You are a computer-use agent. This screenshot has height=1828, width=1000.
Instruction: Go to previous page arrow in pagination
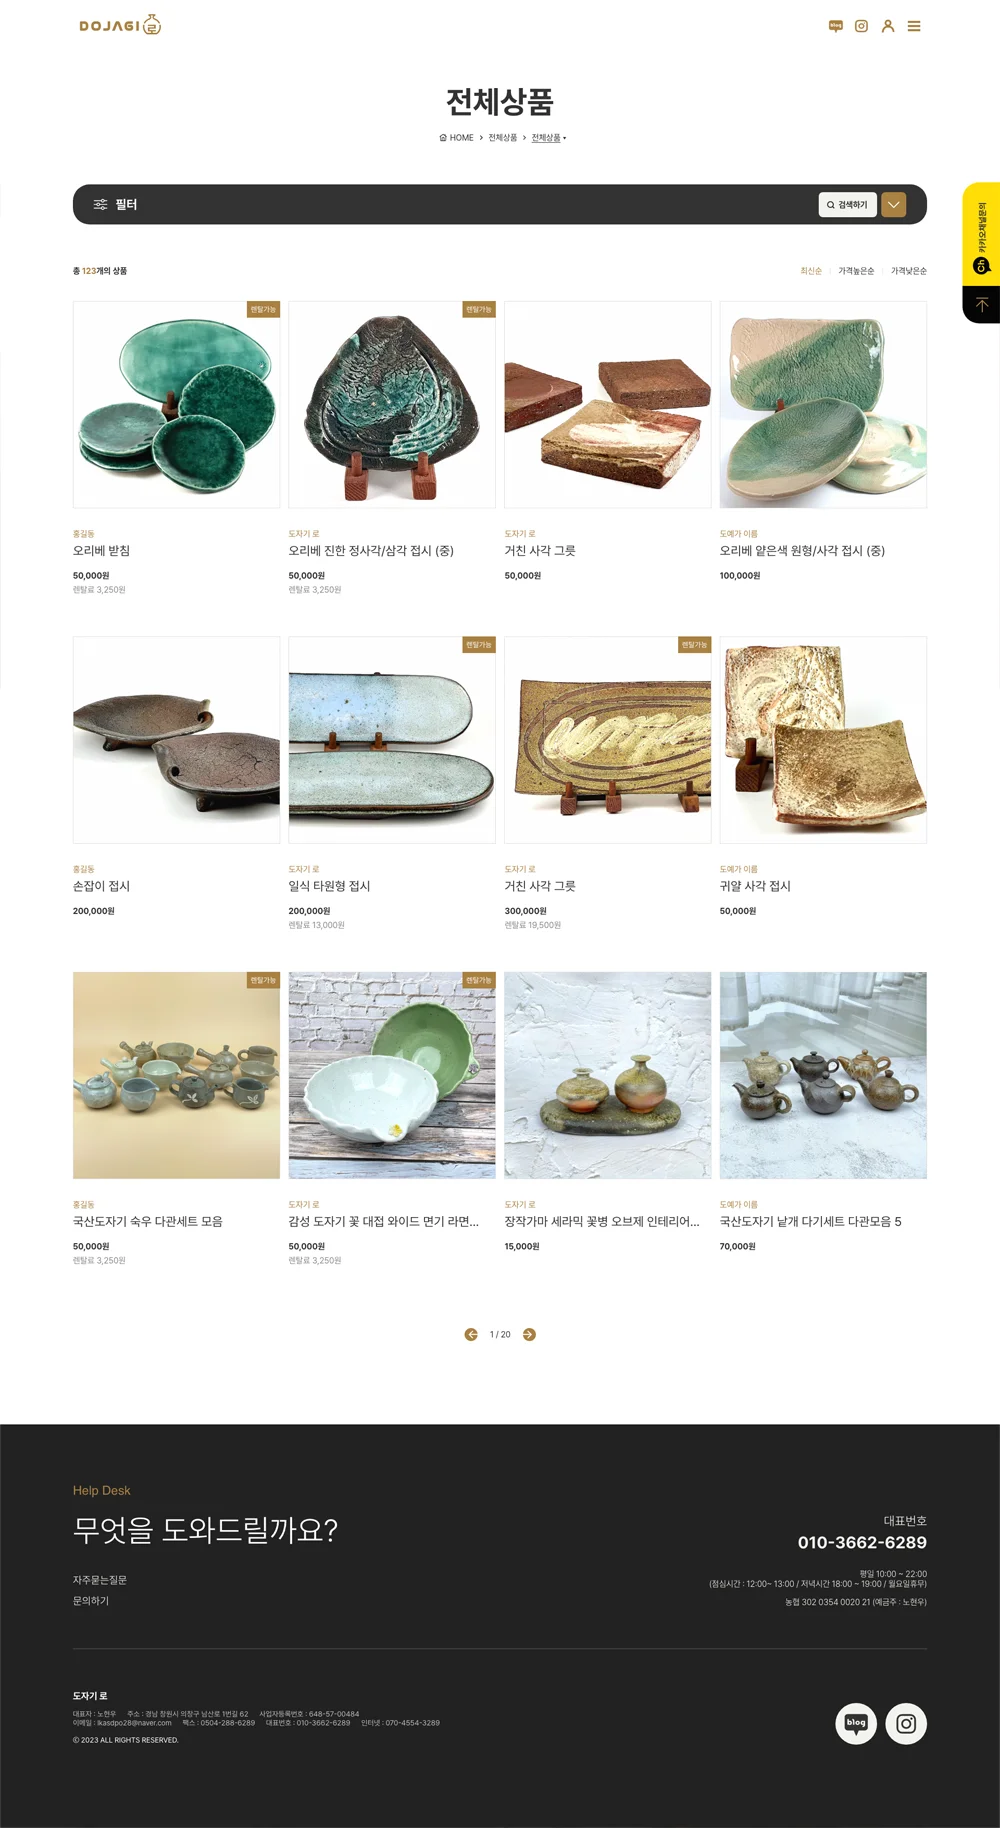471,1334
